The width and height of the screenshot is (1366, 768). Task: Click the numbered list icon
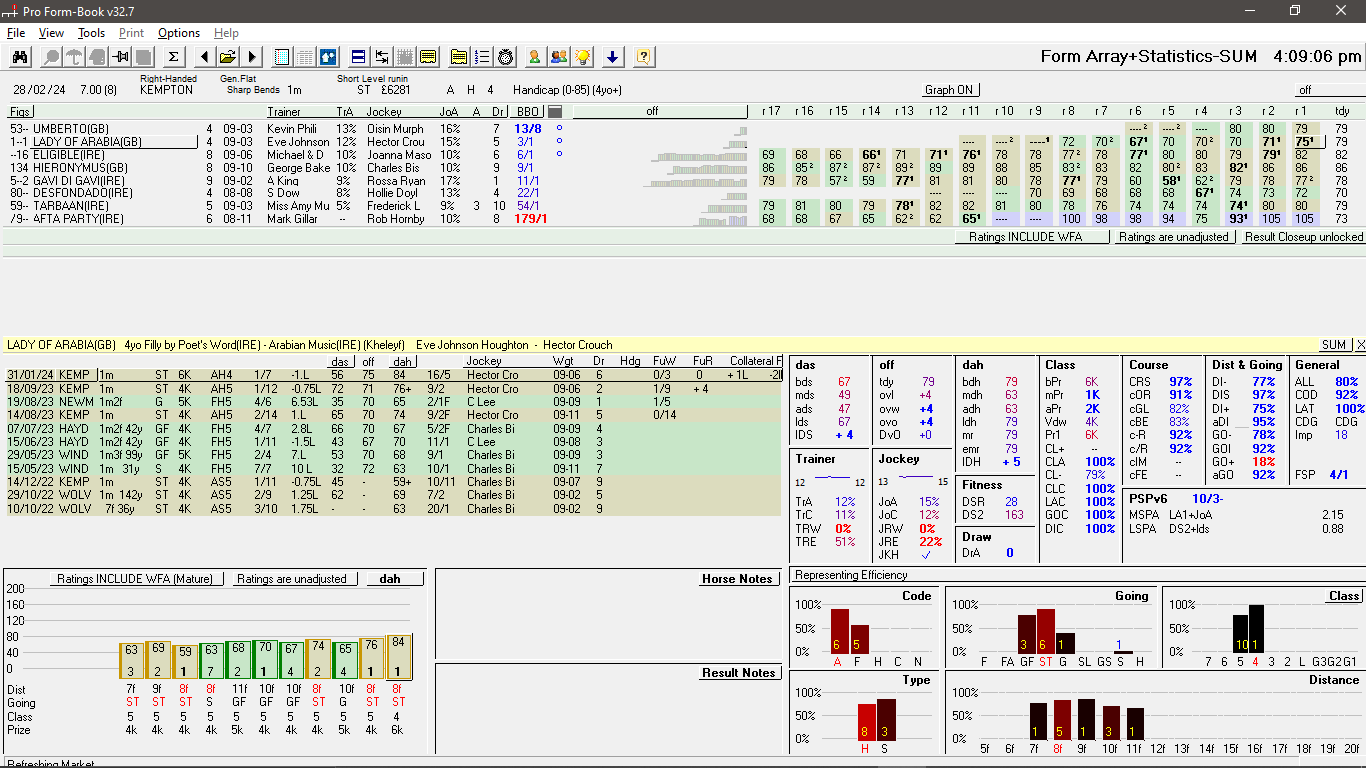[482, 57]
